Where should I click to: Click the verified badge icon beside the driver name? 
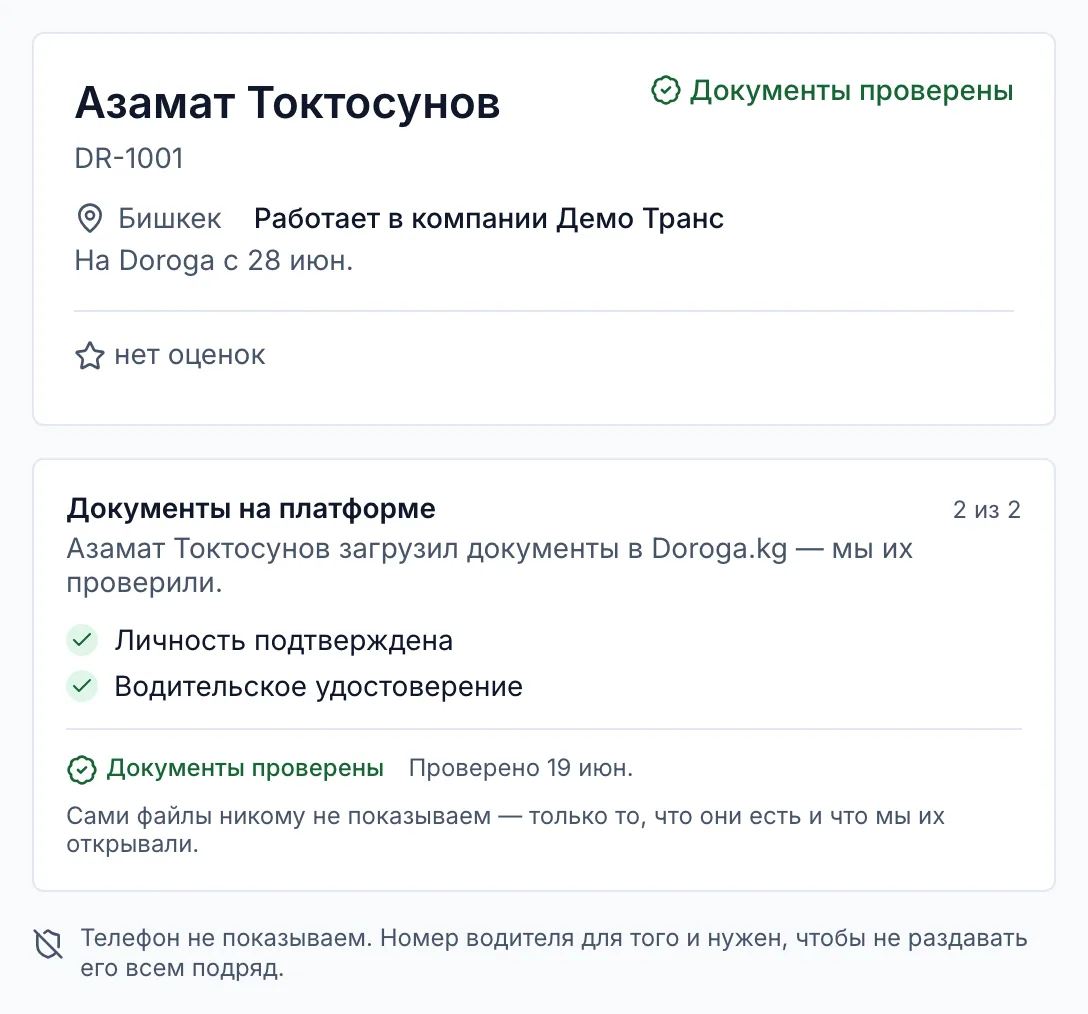665,90
